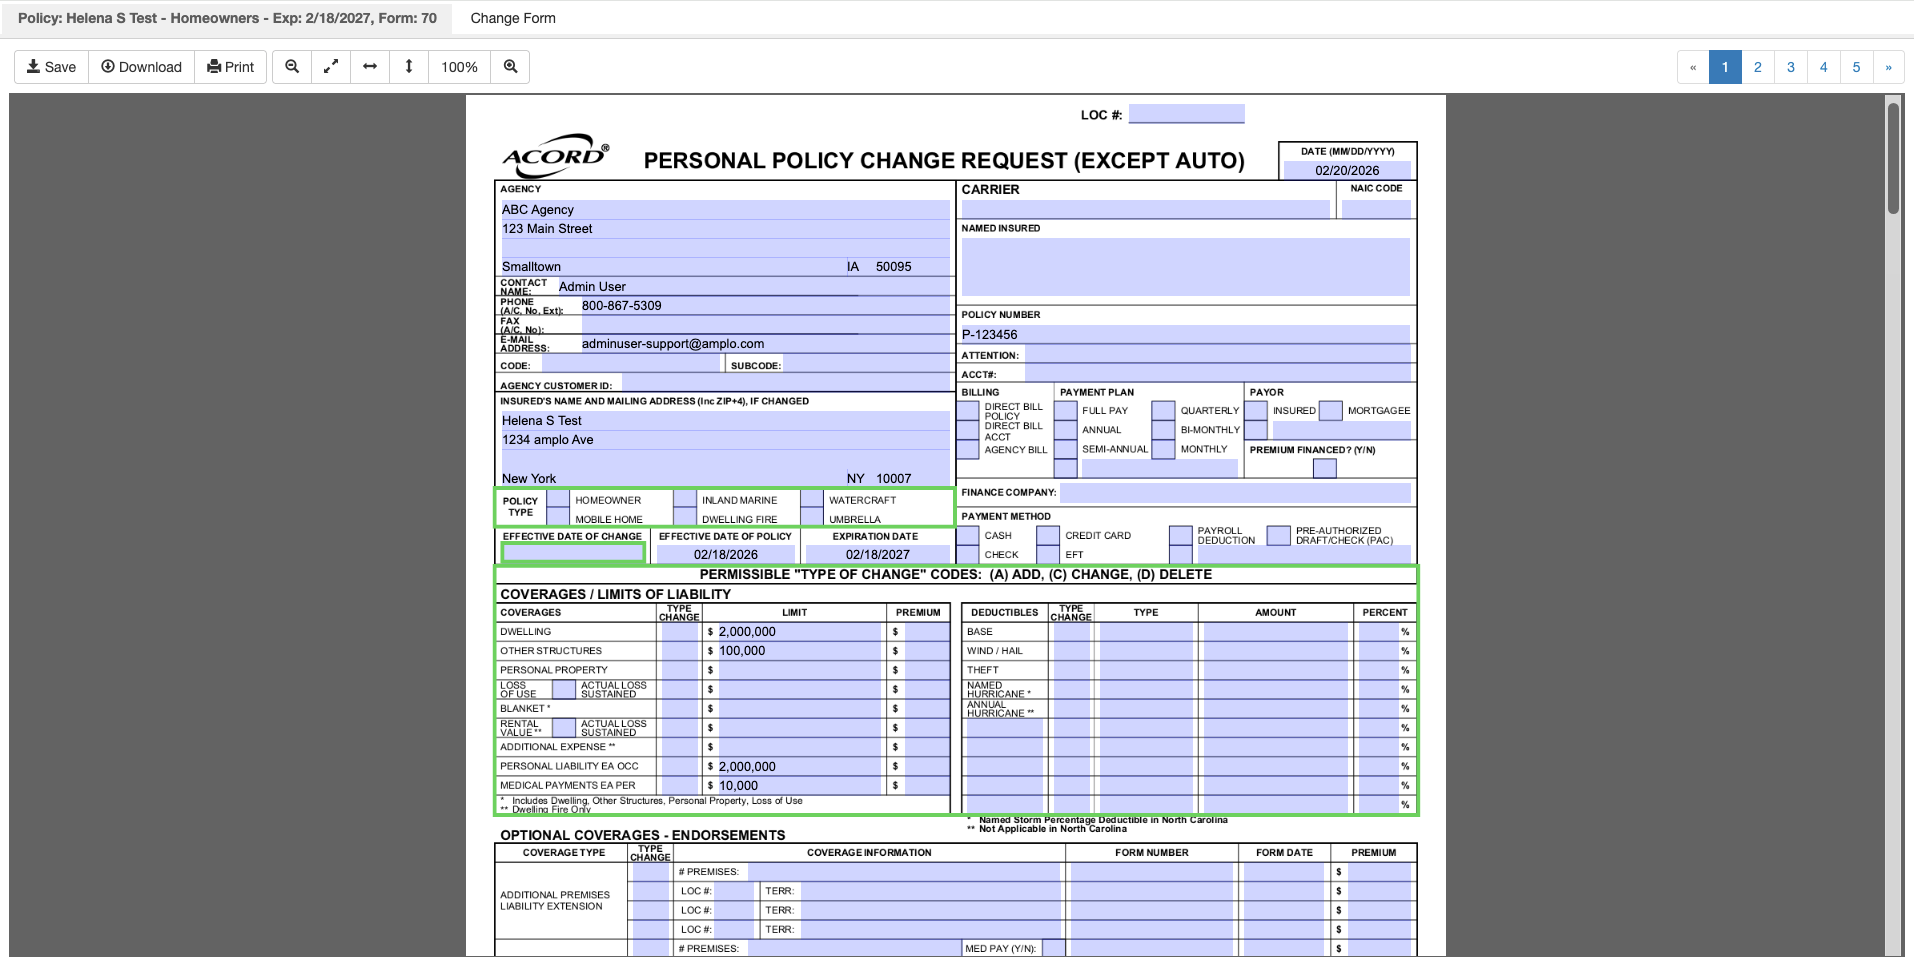
Task: Select the Umbrella checkbox
Action: (812, 517)
